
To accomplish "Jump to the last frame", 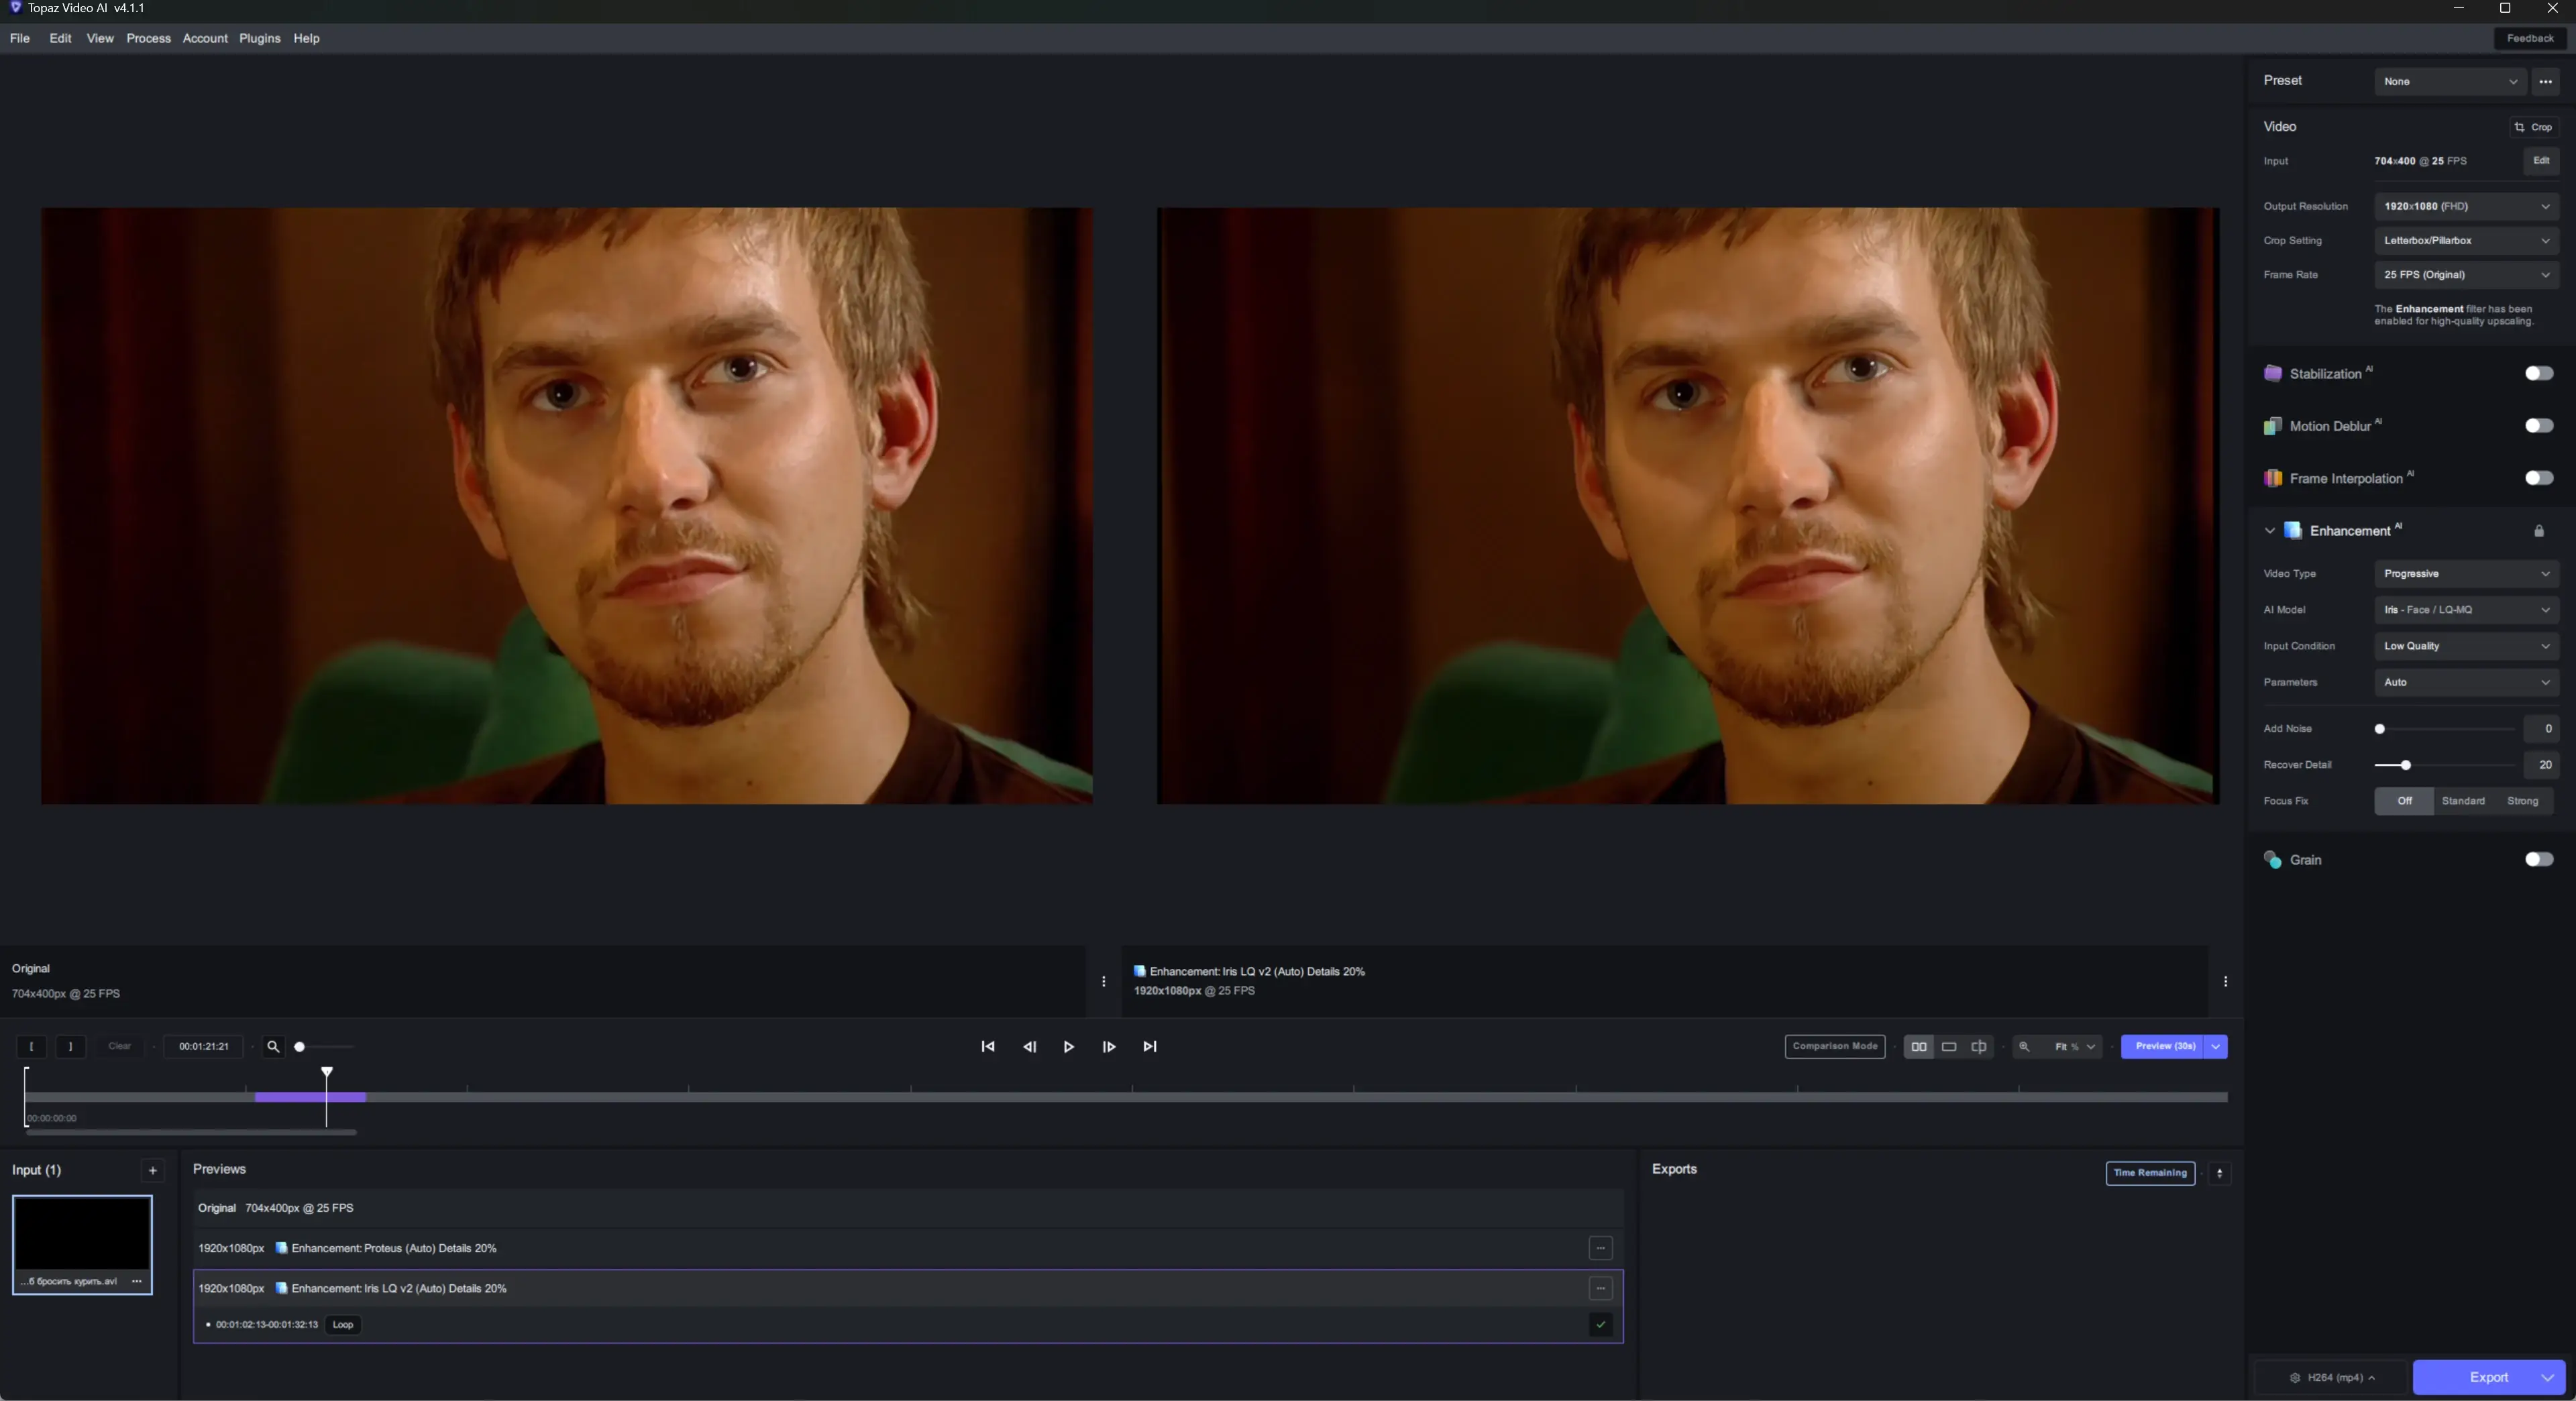I will coord(1150,1047).
